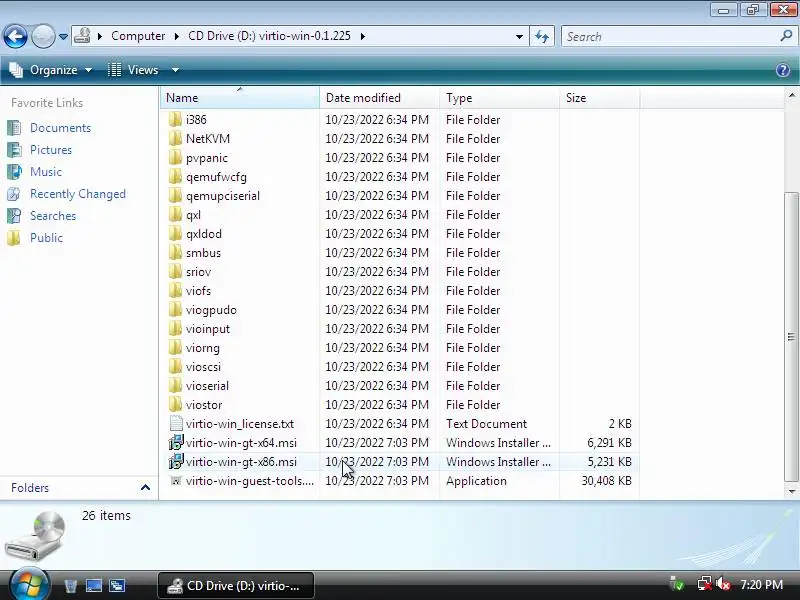Select Computer in the address breadcrumb

[138, 36]
